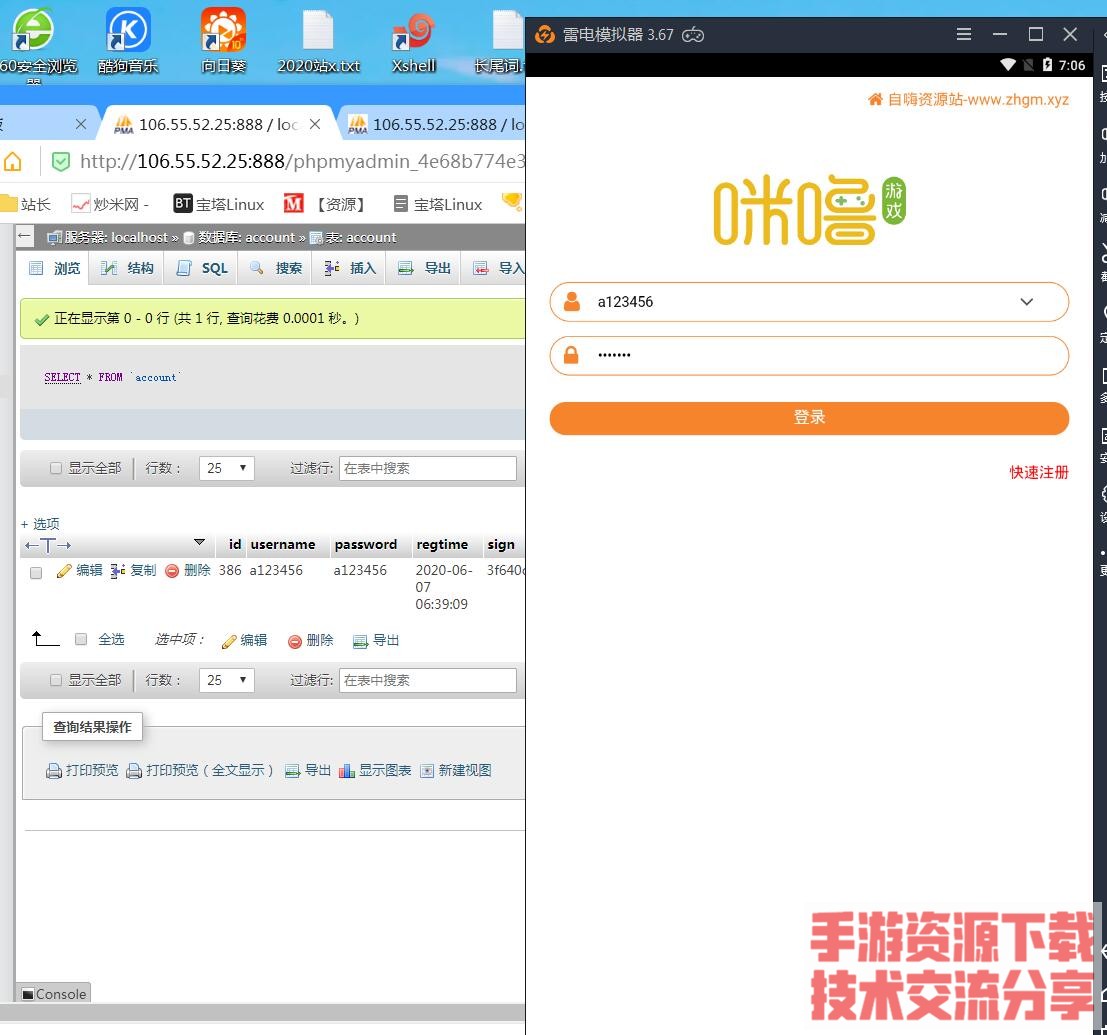Click the copy icon in the account row
1107x1035 pixels.
pyautogui.click(x=118, y=571)
